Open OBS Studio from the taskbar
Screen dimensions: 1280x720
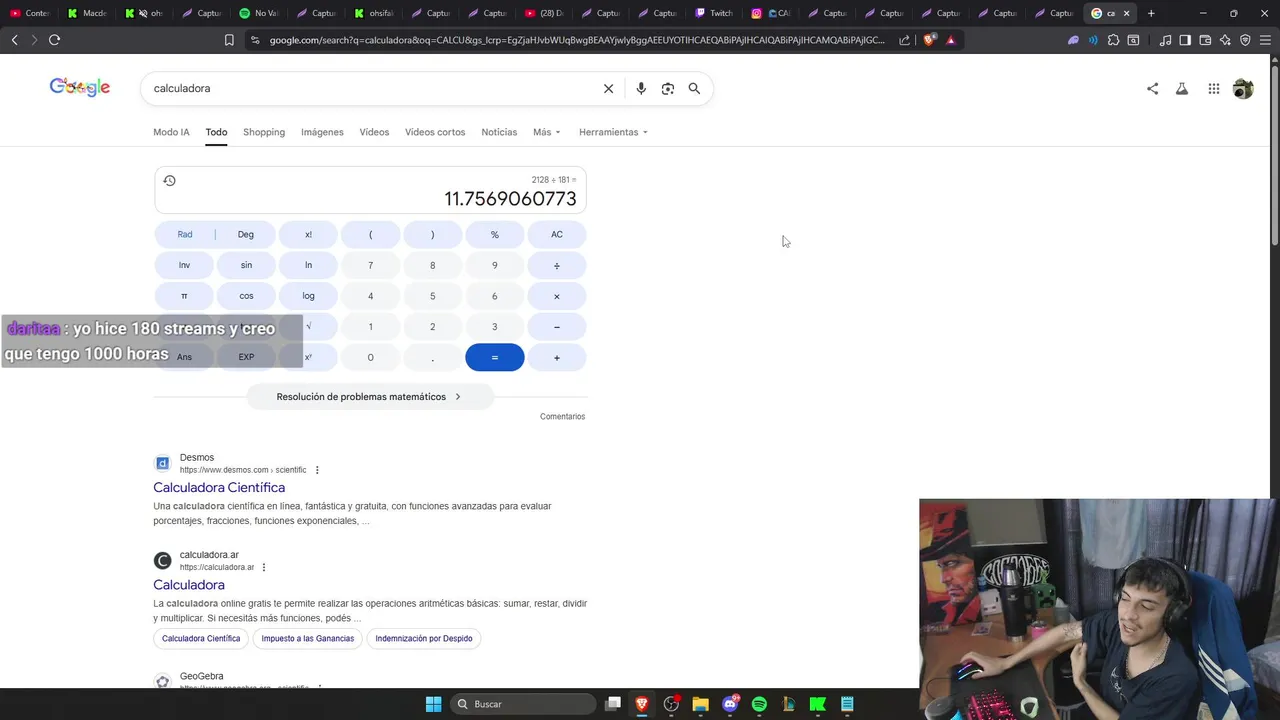[671, 704]
